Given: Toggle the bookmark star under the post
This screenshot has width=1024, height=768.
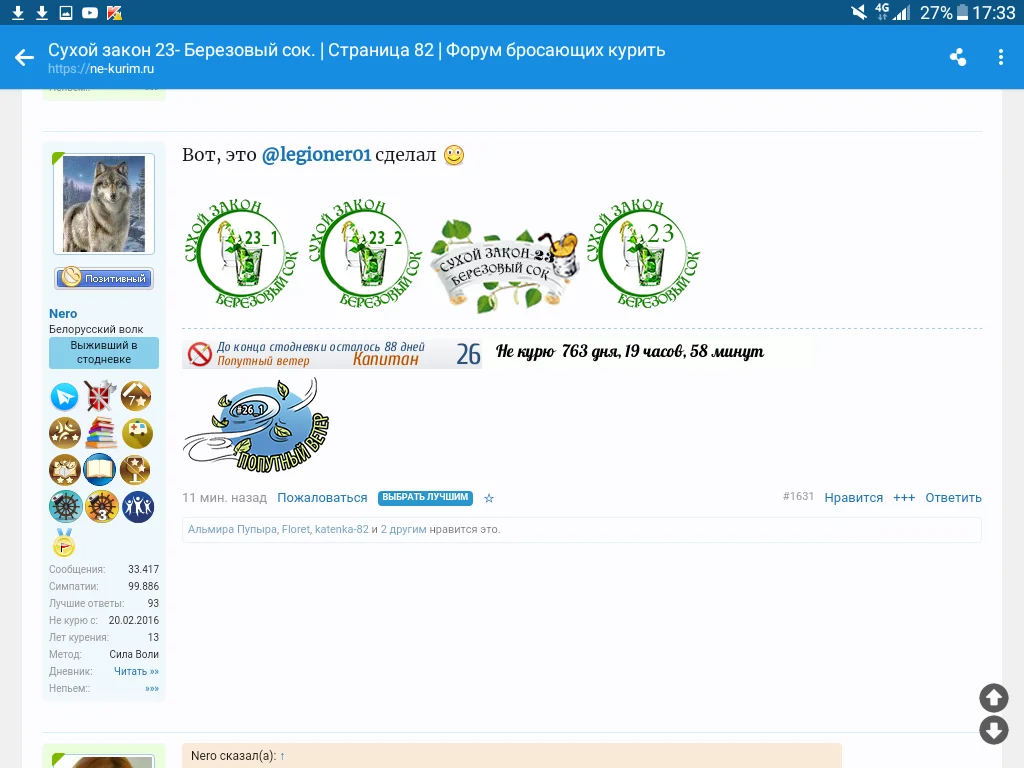Looking at the screenshot, I should [489, 497].
